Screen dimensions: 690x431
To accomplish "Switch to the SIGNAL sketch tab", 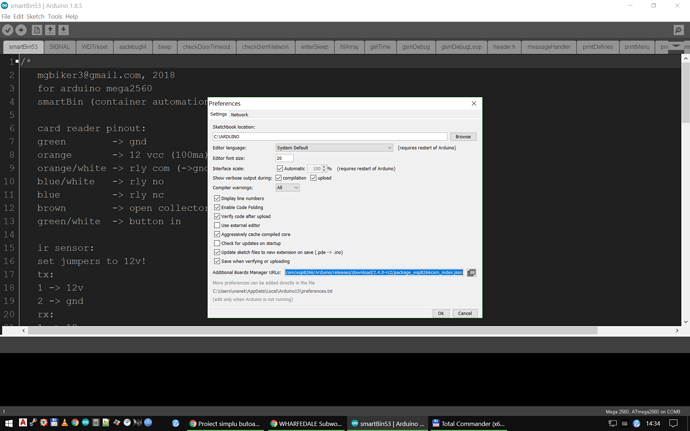I will pyautogui.click(x=59, y=47).
